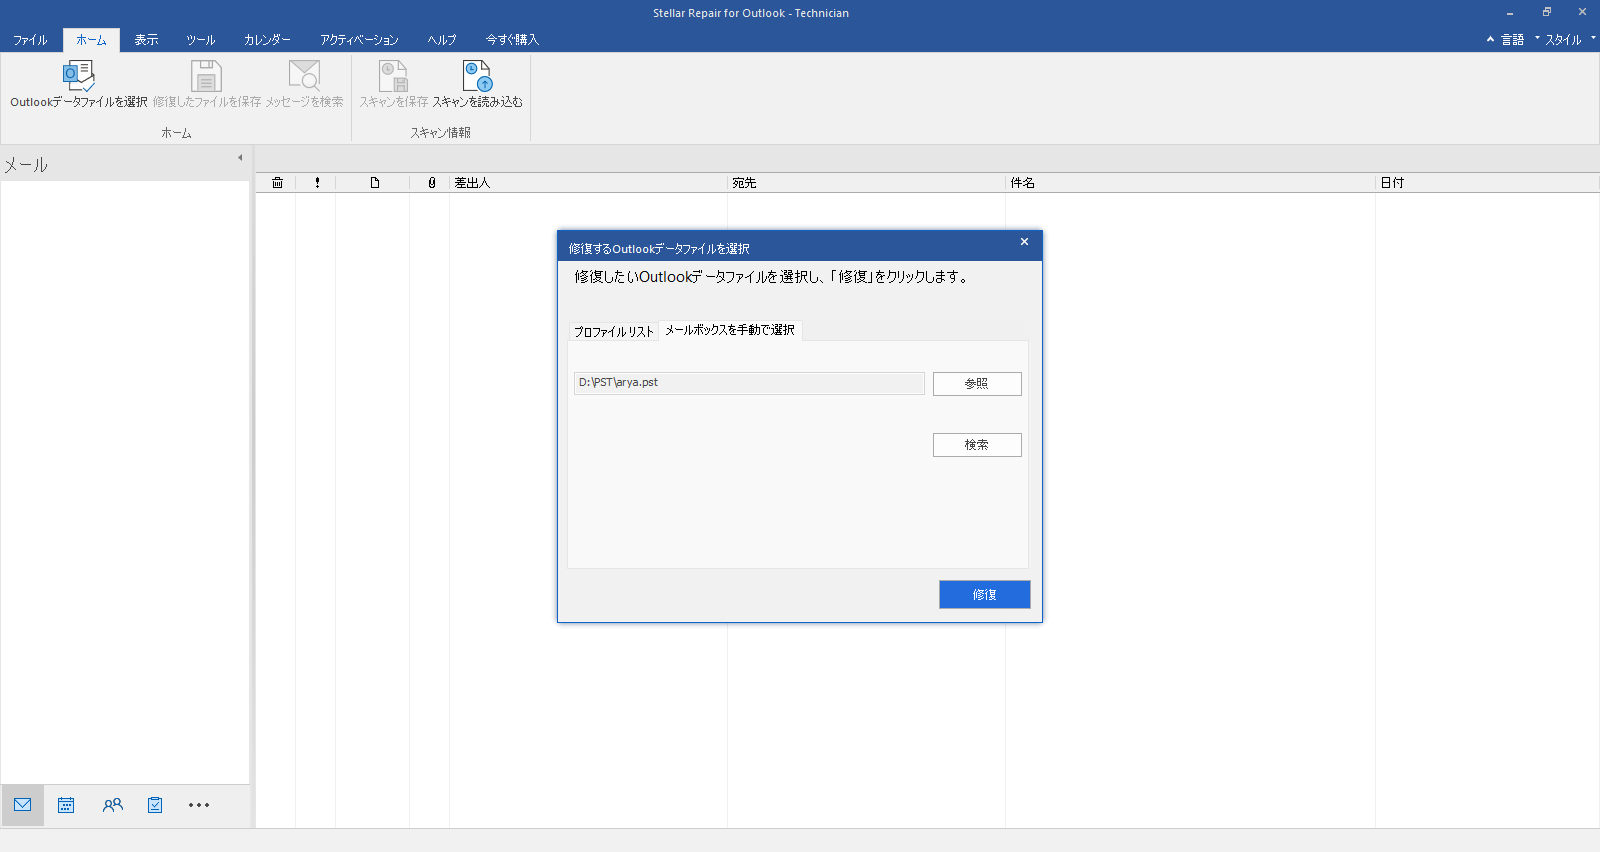The image size is (1600, 852).
Task: Open the Contacts view in the bottom bar
Action: [x=112, y=805]
